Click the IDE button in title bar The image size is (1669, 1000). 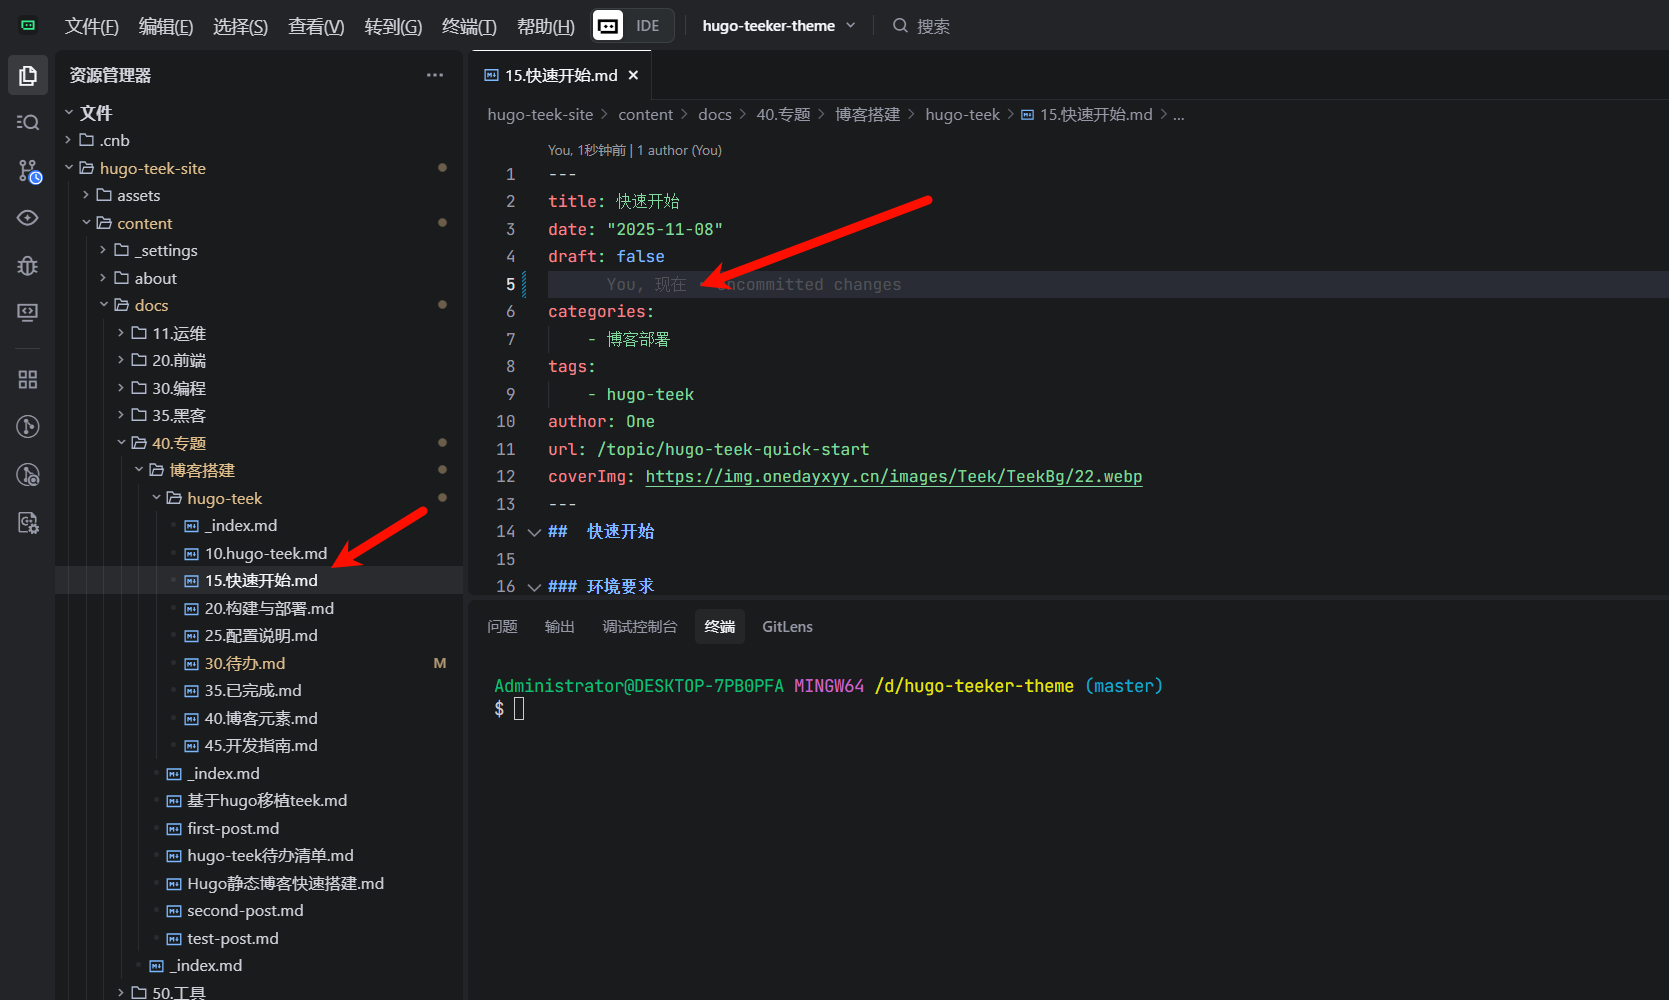coord(633,26)
